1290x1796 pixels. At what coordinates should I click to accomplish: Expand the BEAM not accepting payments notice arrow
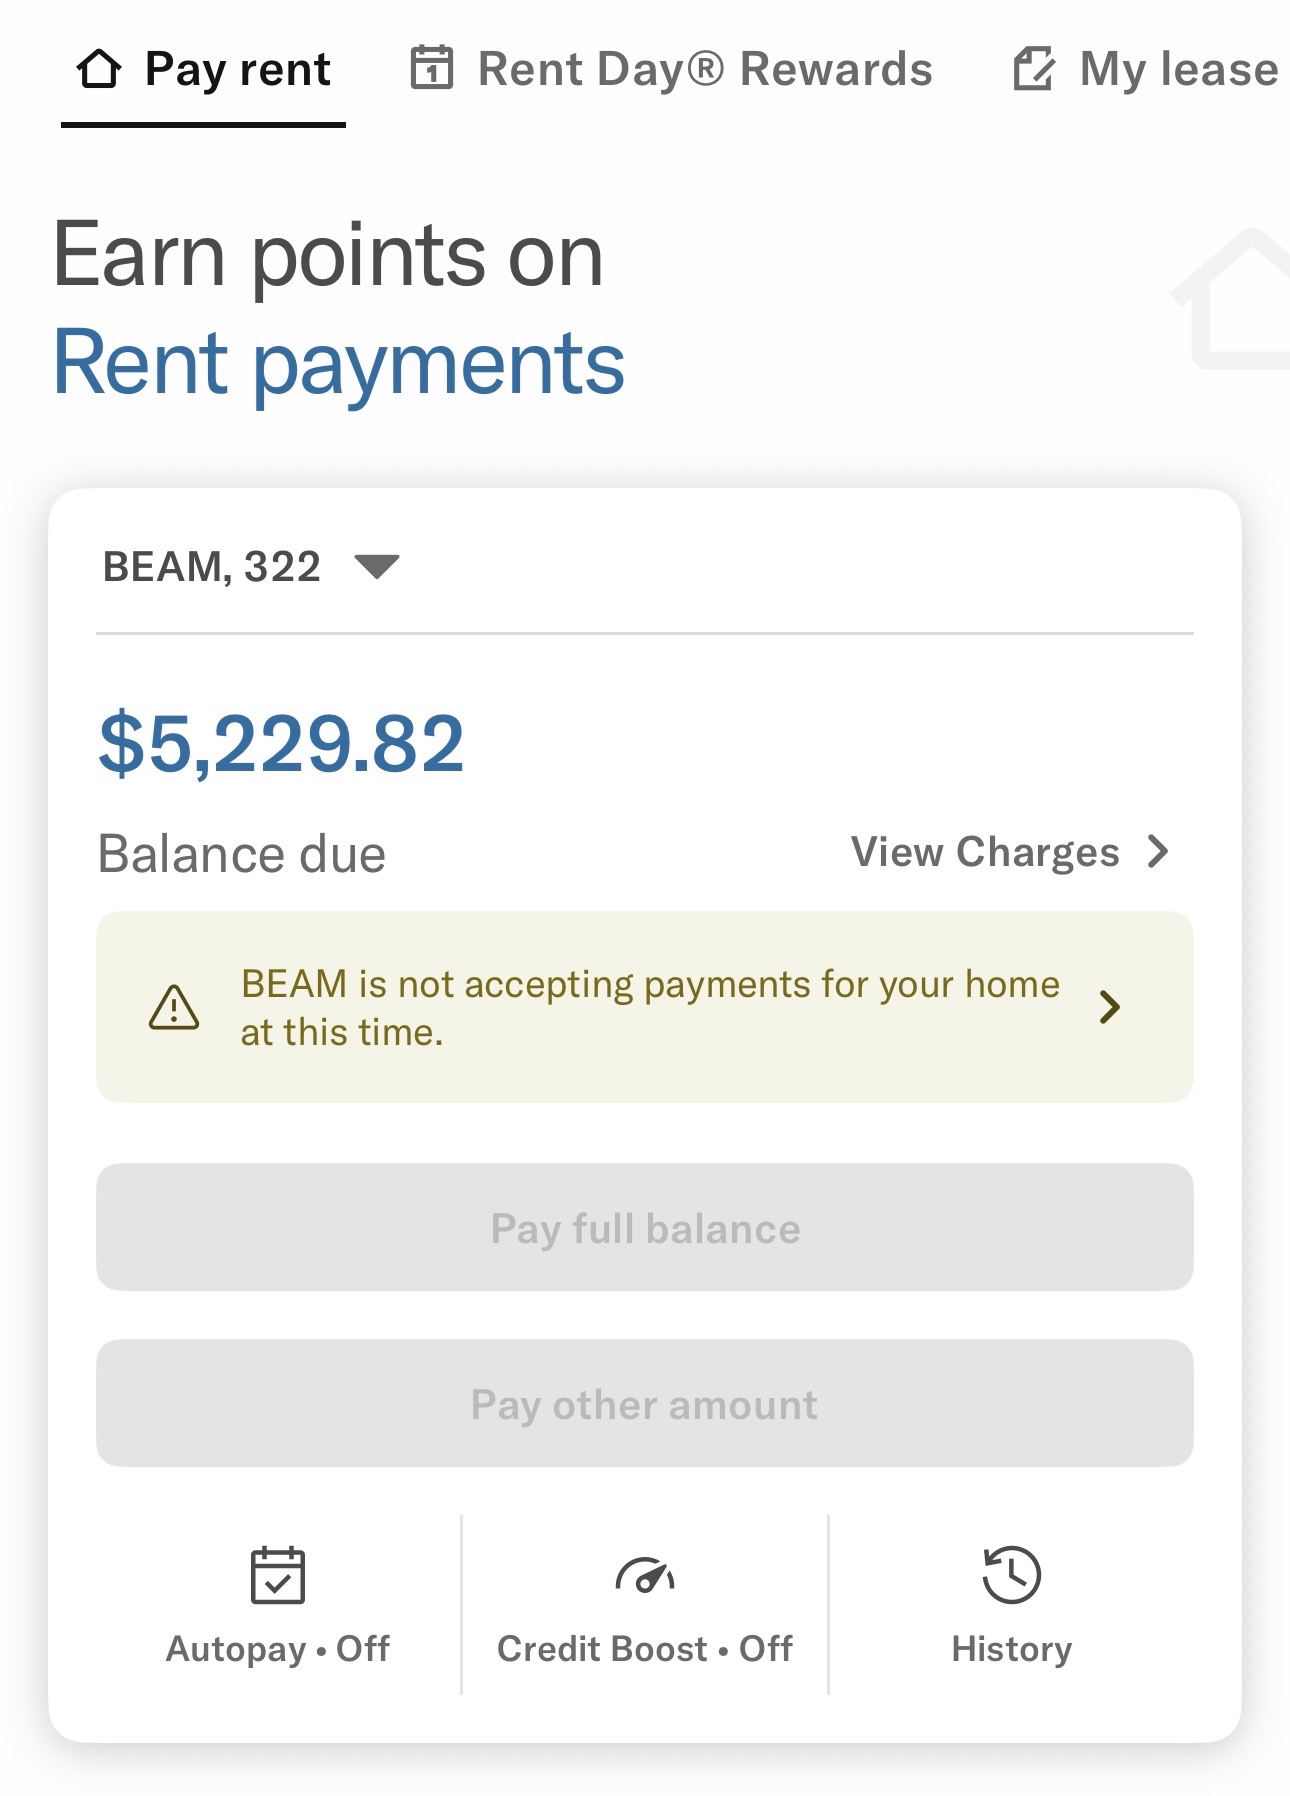1109,1007
